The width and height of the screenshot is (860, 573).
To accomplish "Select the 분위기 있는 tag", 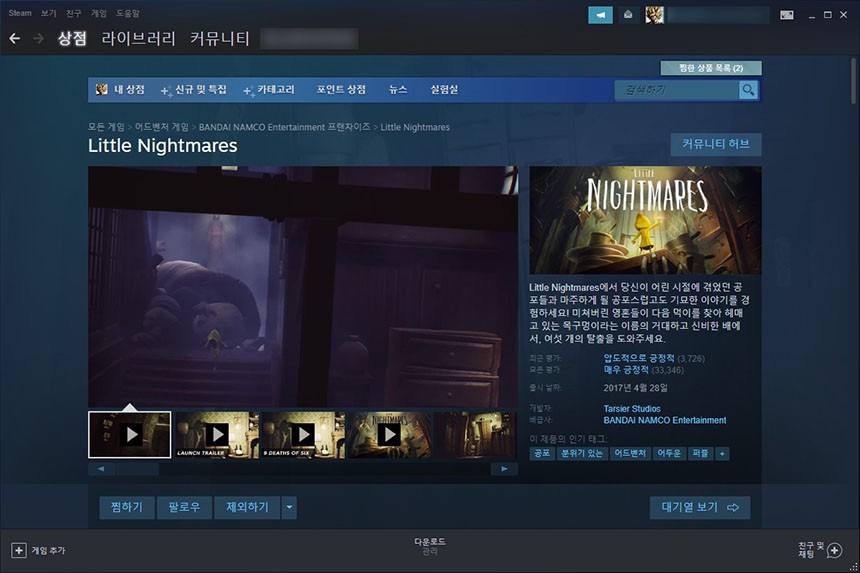I will (582, 453).
